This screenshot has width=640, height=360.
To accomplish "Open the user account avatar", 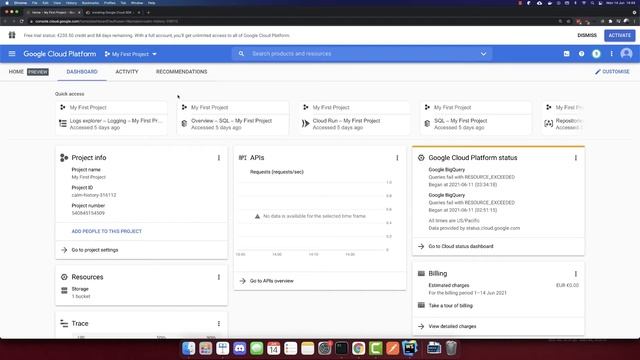I will pyautogui.click(x=626, y=53).
